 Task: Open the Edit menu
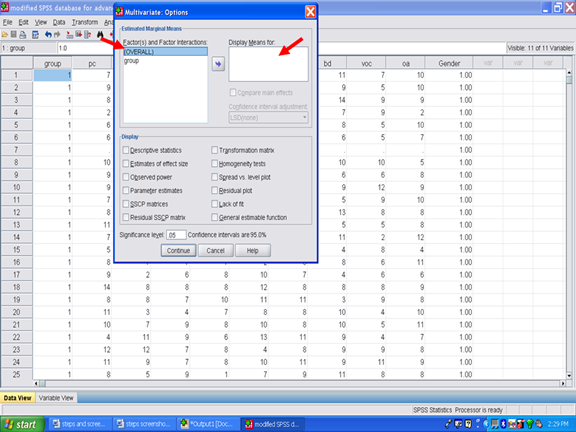coord(24,22)
